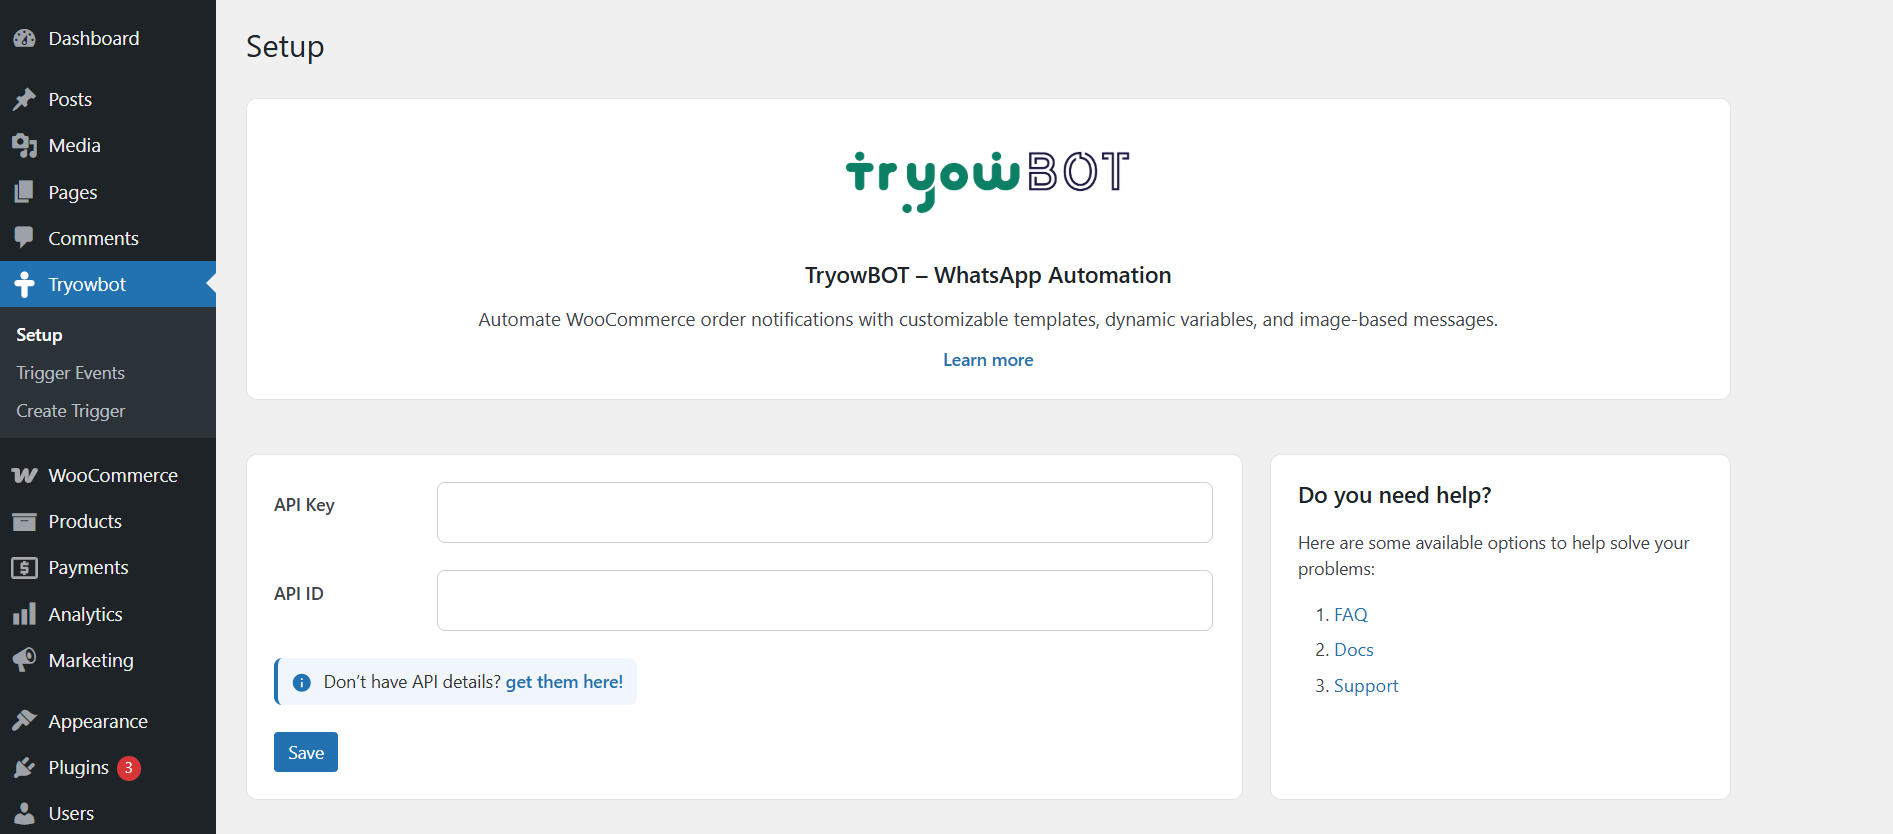The width and height of the screenshot is (1893, 834).
Task: Open the Payments menu item
Action: click(x=108, y=568)
